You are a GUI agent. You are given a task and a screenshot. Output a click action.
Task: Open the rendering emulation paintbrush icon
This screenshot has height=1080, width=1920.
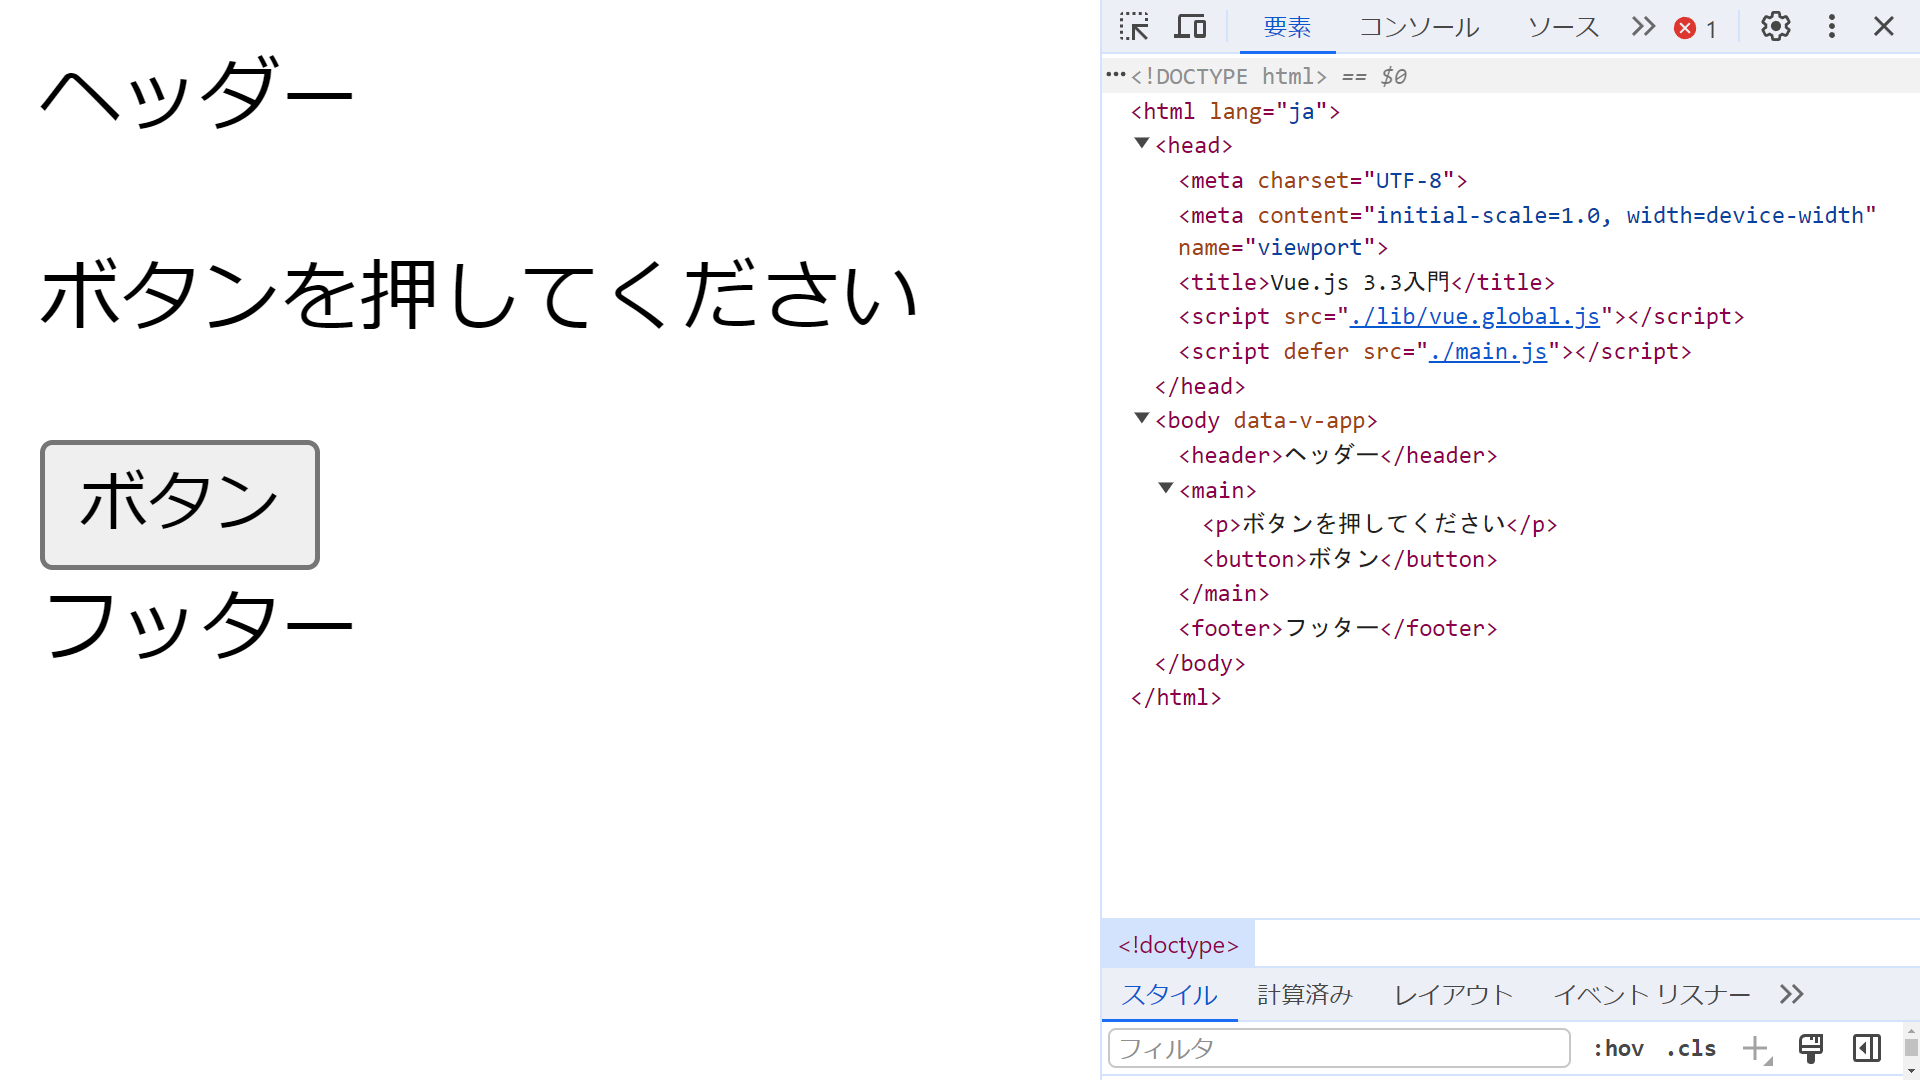coord(1810,1048)
